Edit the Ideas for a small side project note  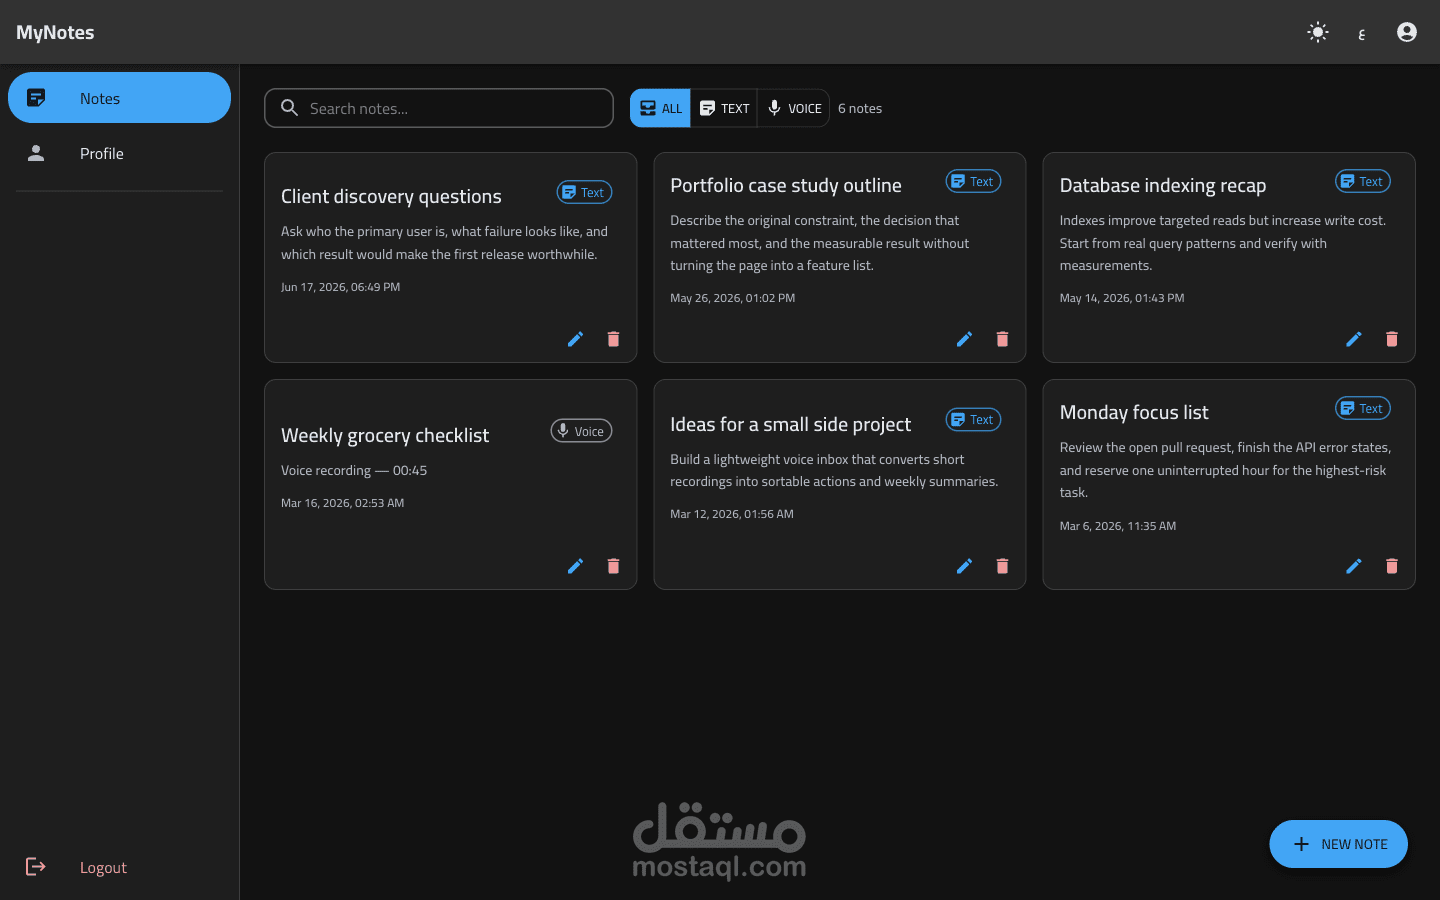tap(964, 566)
